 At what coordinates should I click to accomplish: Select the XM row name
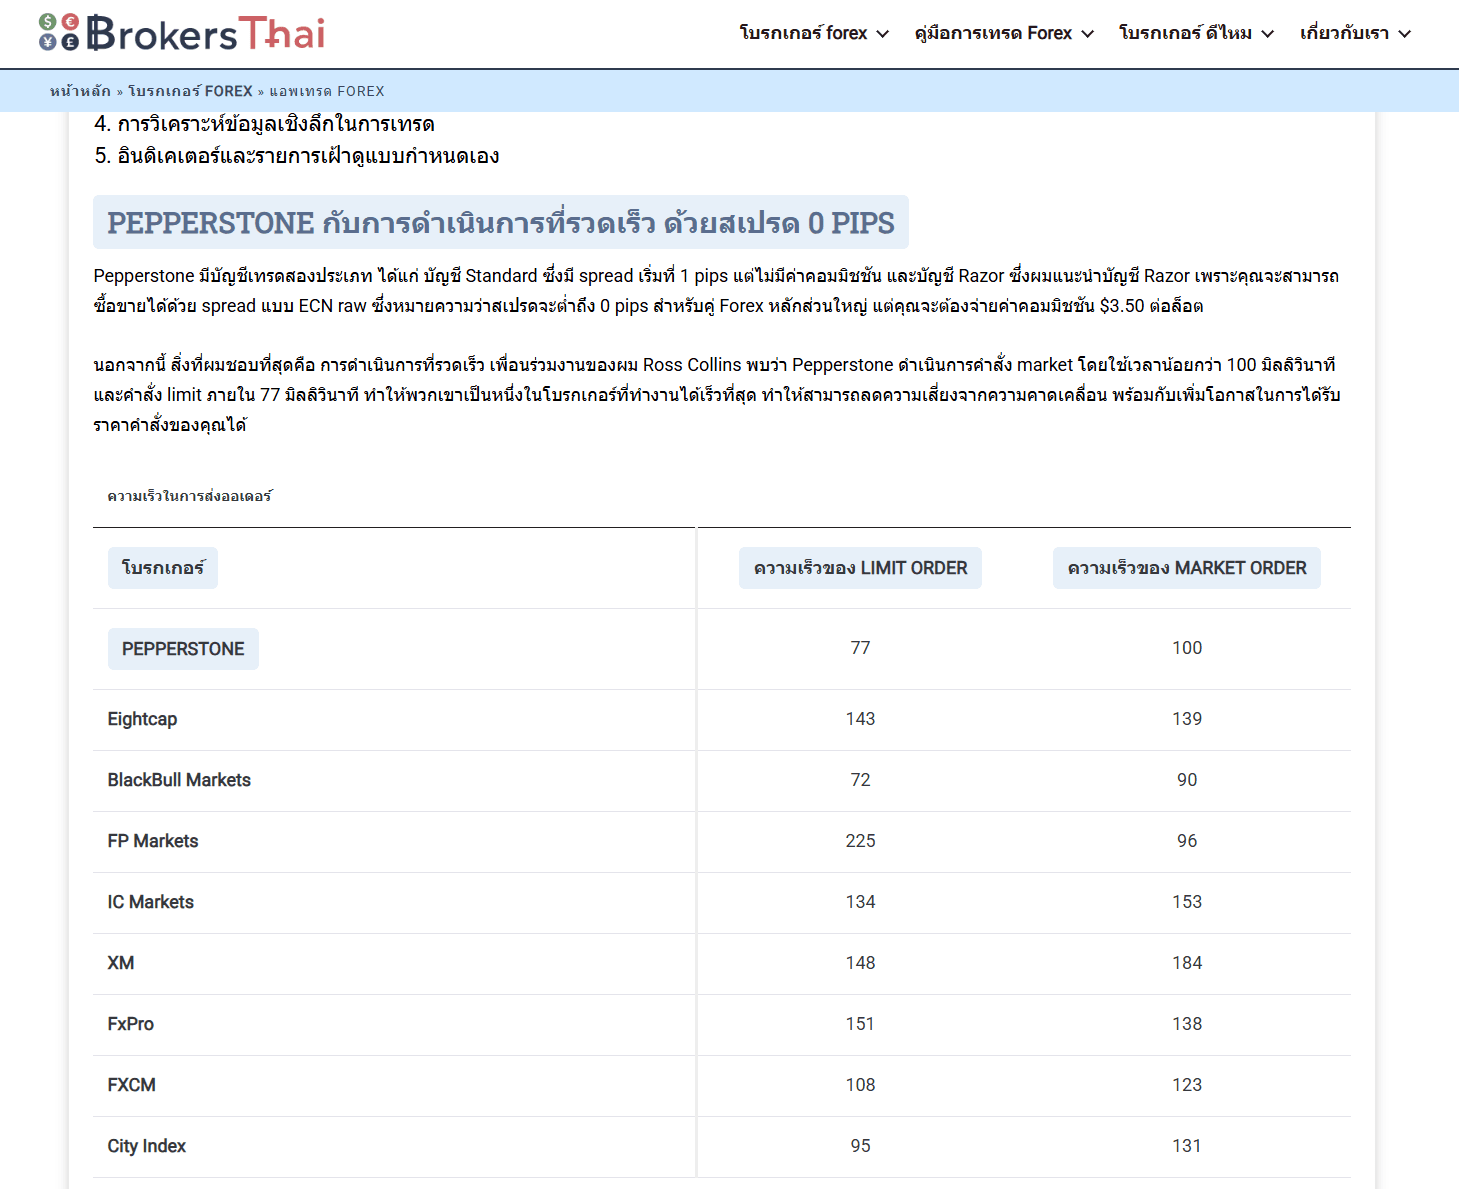click(x=121, y=963)
